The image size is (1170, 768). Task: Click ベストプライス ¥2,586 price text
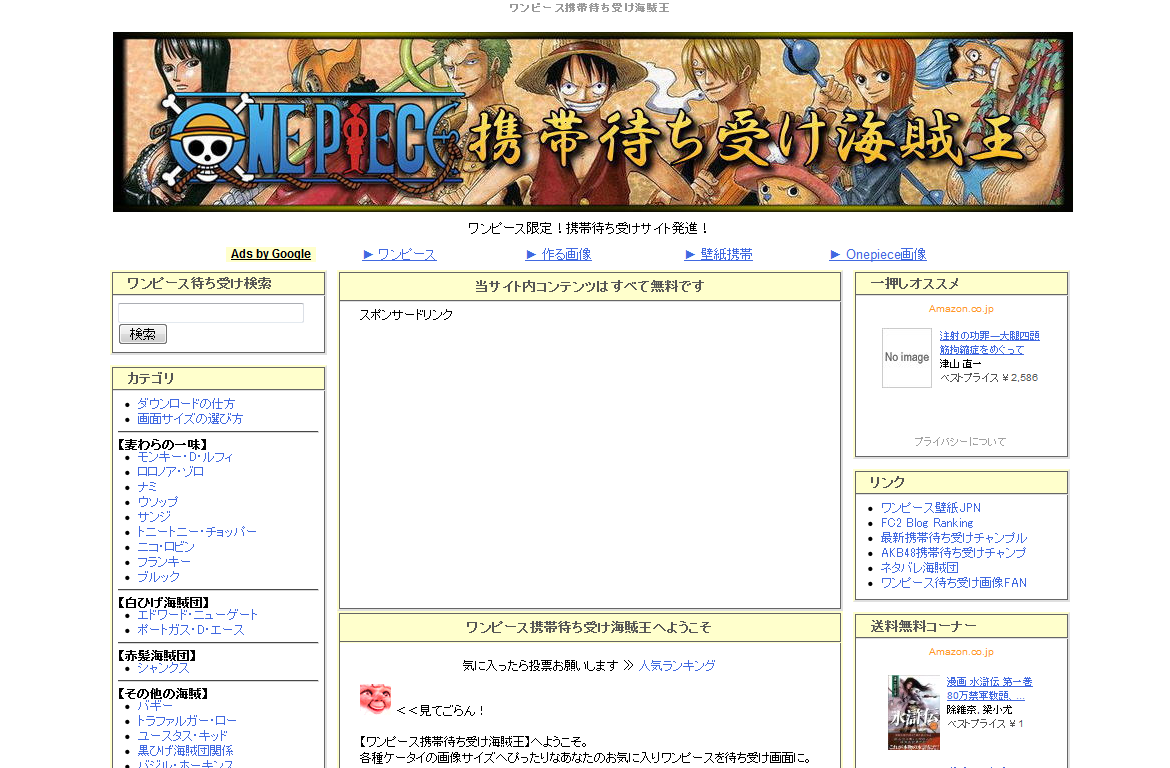[989, 378]
